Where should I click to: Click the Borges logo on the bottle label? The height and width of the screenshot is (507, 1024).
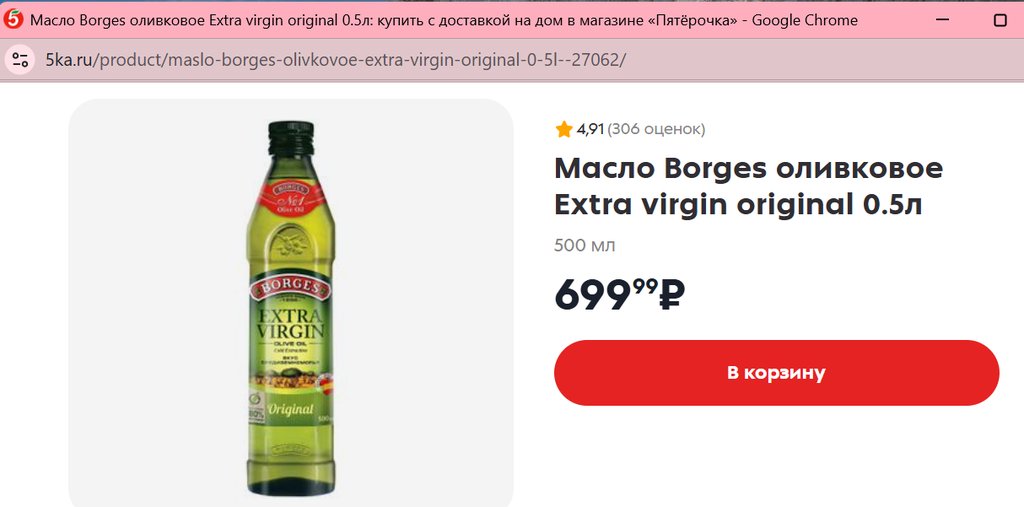[290, 289]
